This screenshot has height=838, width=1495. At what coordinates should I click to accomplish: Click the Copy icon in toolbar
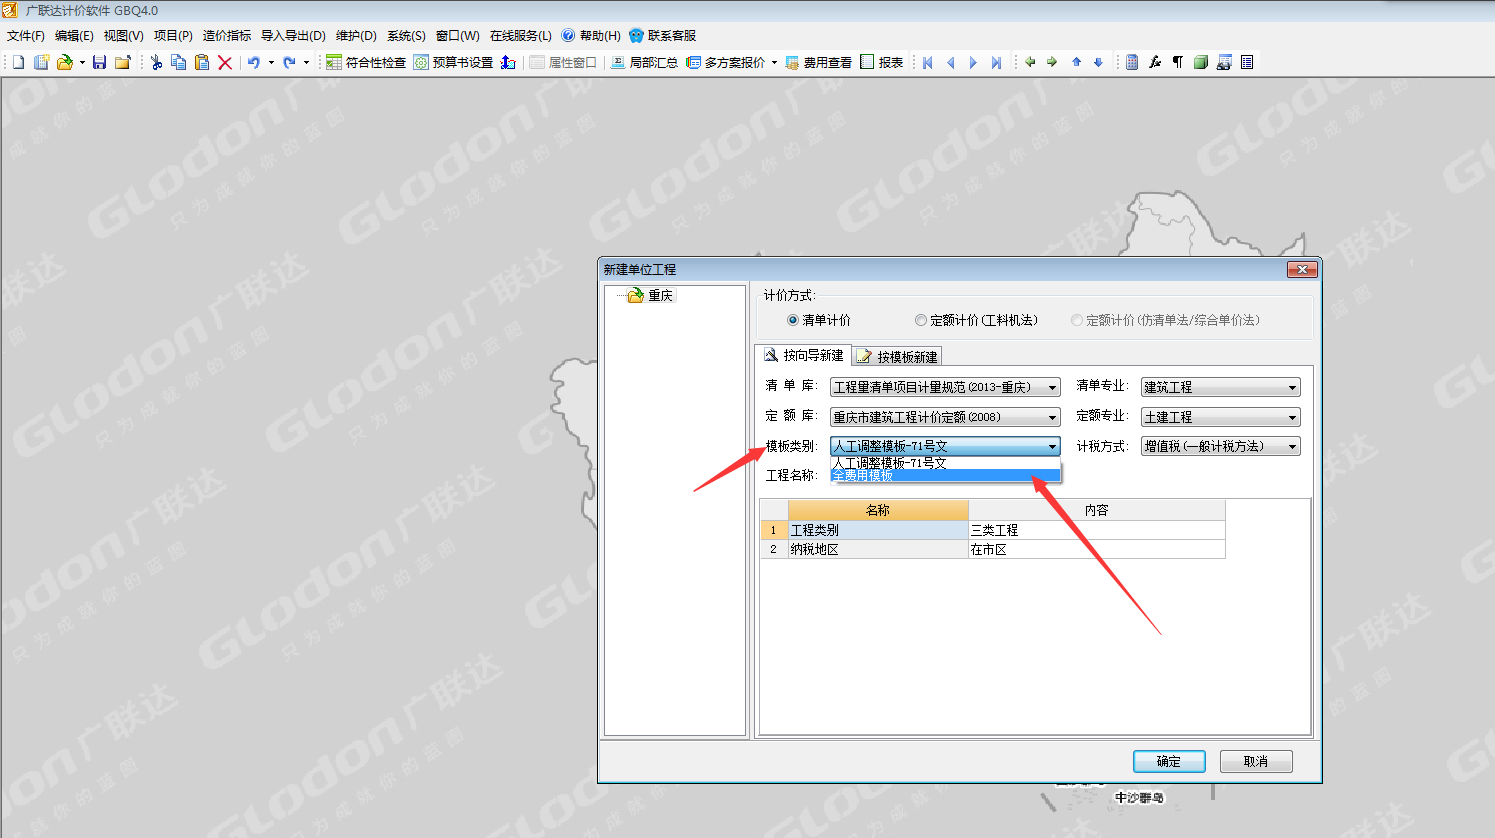pyautogui.click(x=179, y=62)
